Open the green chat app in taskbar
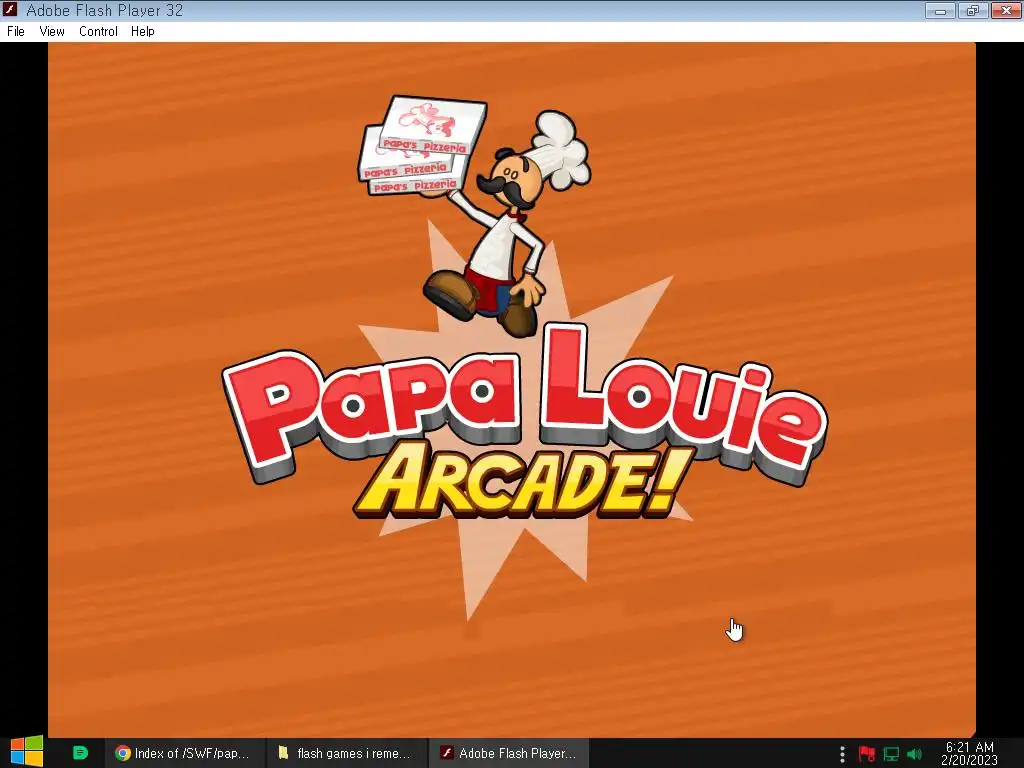The width and height of the screenshot is (1024, 768). [x=80, y=752]
